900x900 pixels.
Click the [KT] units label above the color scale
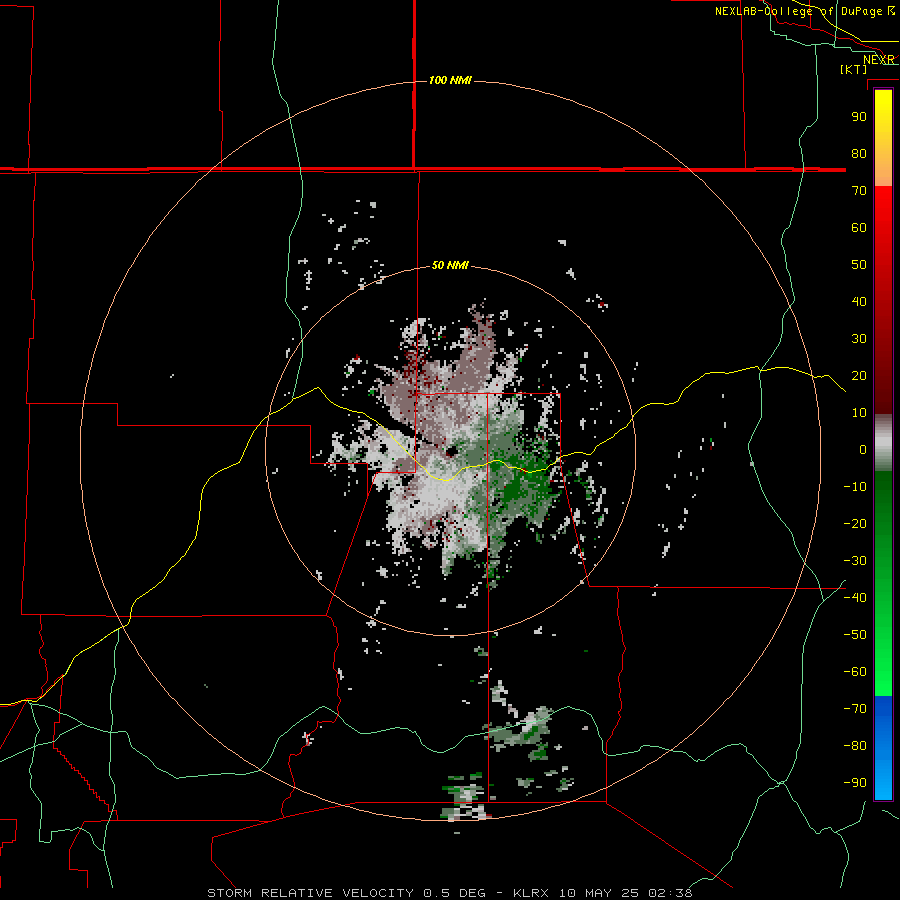[x=854, y=69]
